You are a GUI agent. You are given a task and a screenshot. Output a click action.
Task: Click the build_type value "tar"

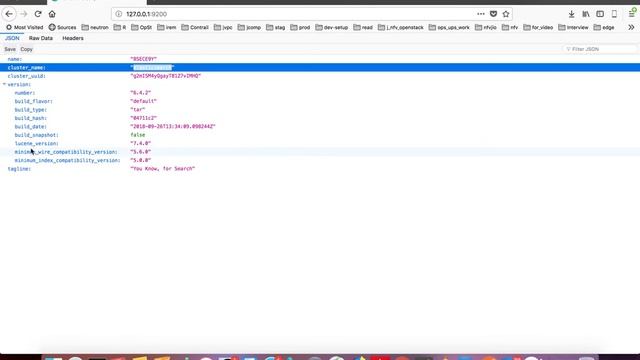[x=138, y=109]
